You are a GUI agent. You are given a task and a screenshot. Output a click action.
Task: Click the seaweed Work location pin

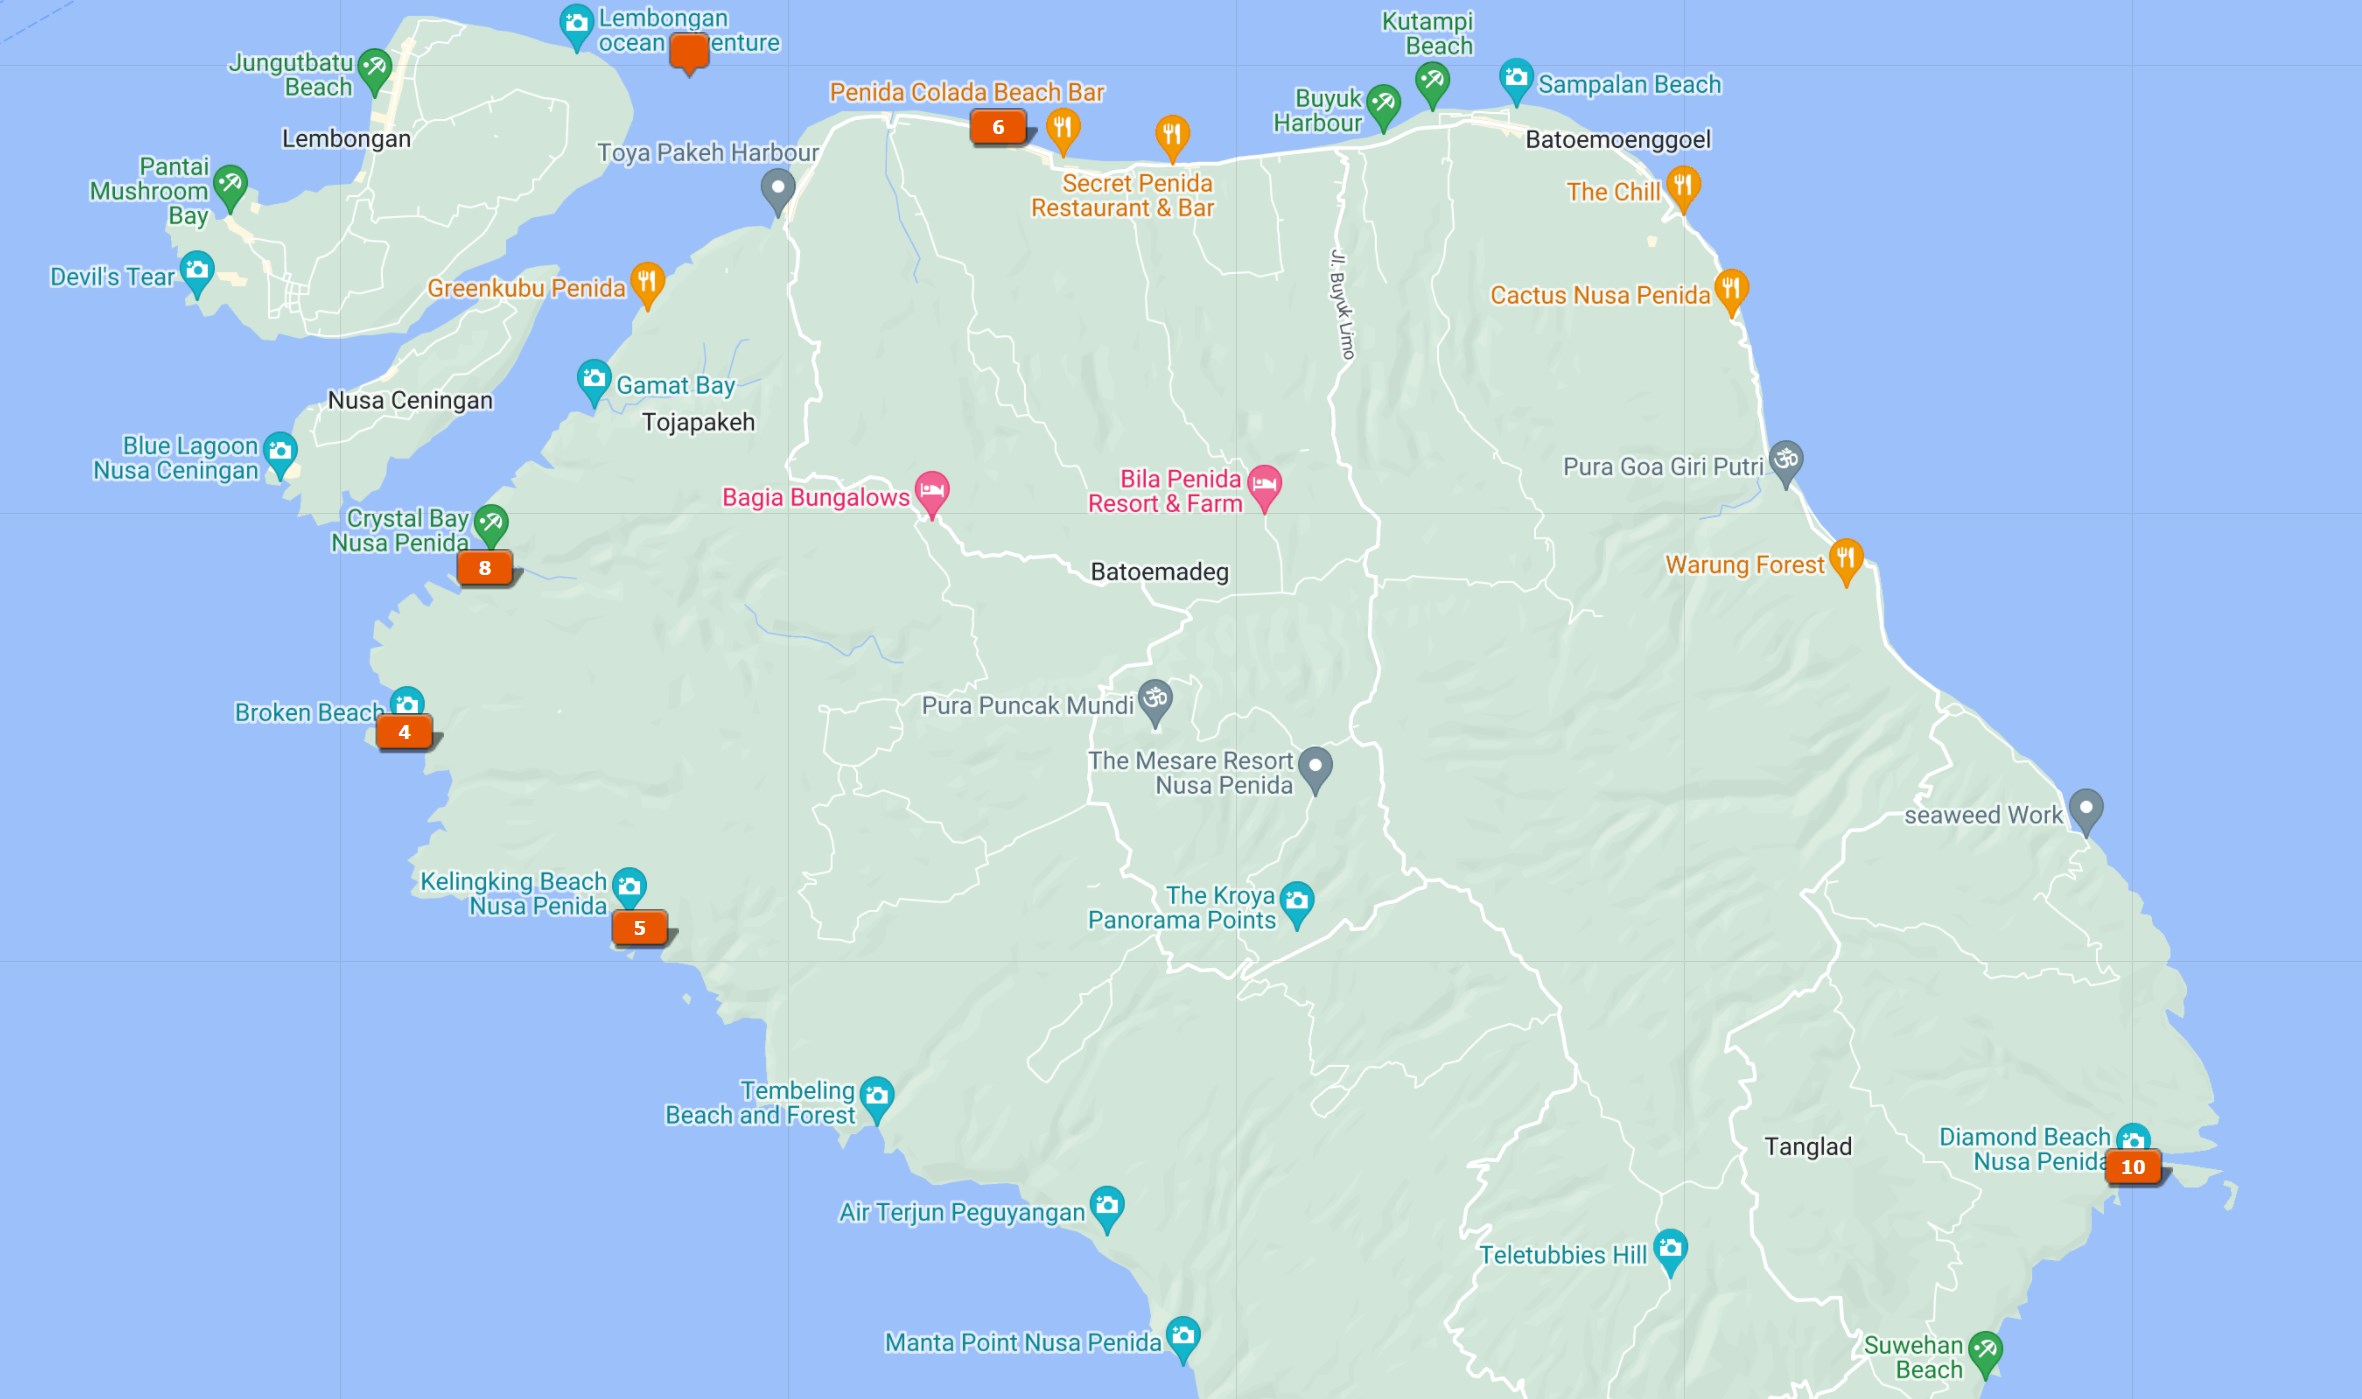[x=2085, y=808]
